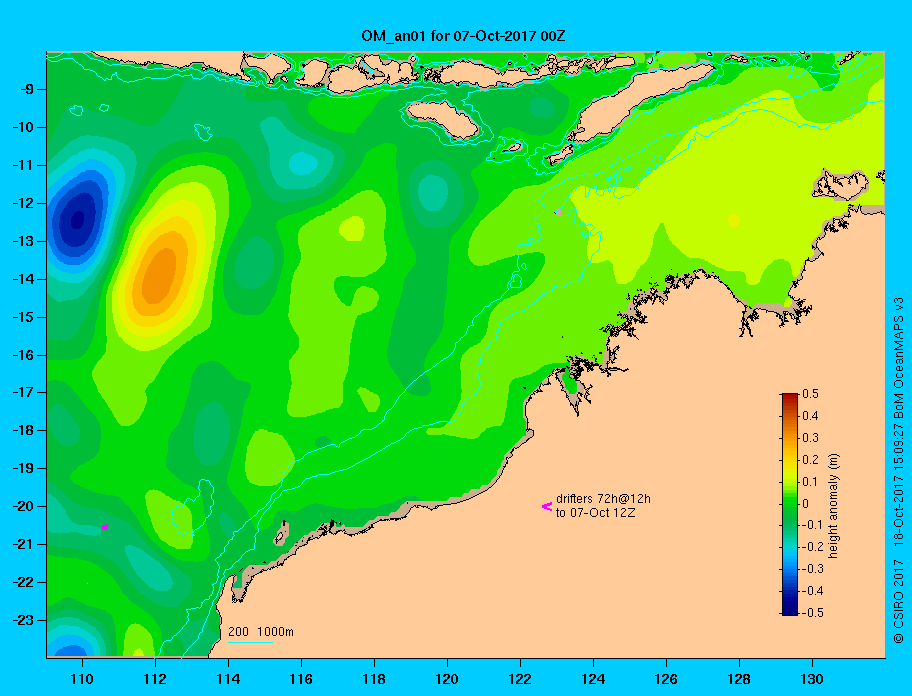Click the dark blue negative anomaly eddy center
Screen dimensions: 912x696
(x=77, y=219)
